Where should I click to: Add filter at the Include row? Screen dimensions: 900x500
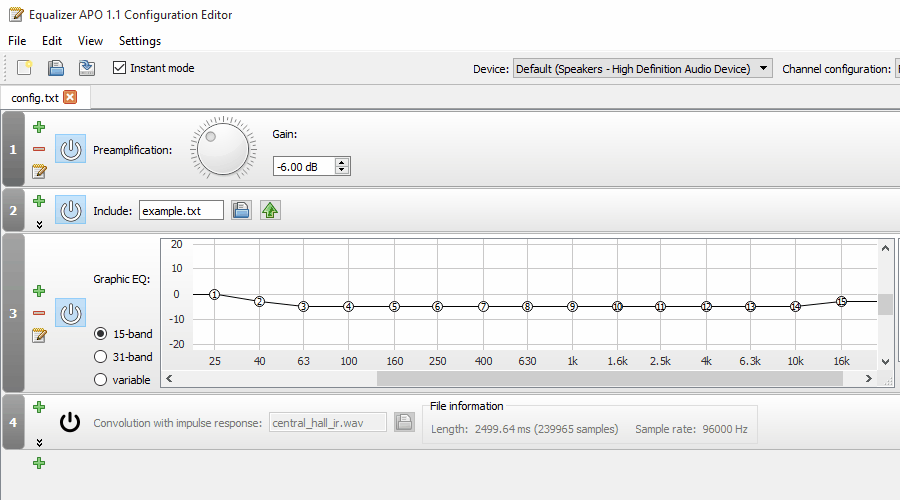tap(39, 201)
